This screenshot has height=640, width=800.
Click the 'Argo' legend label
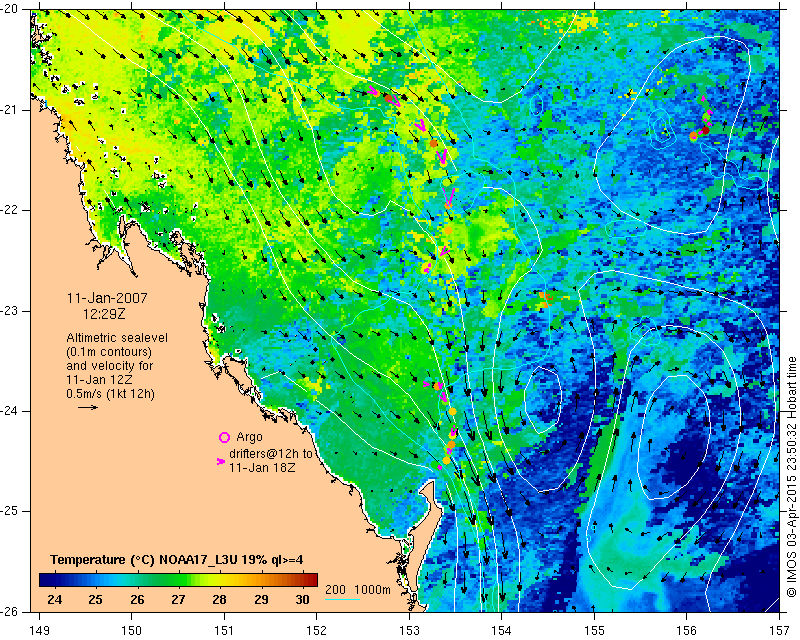(249, 437)
